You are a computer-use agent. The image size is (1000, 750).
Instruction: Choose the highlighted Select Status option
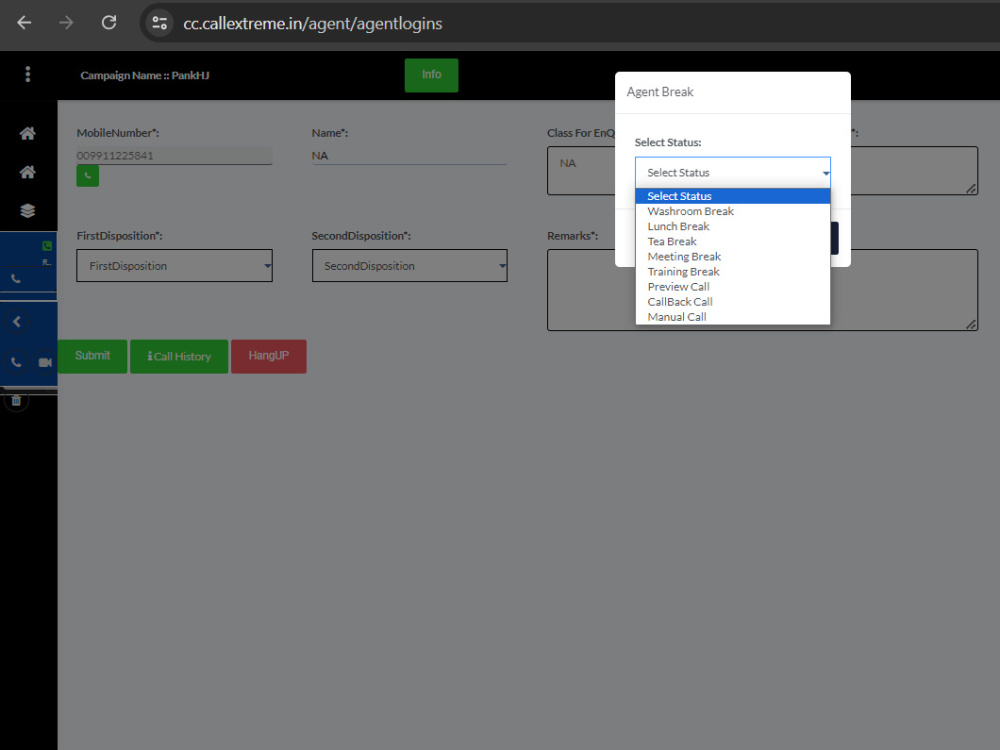tap(733, 196)
